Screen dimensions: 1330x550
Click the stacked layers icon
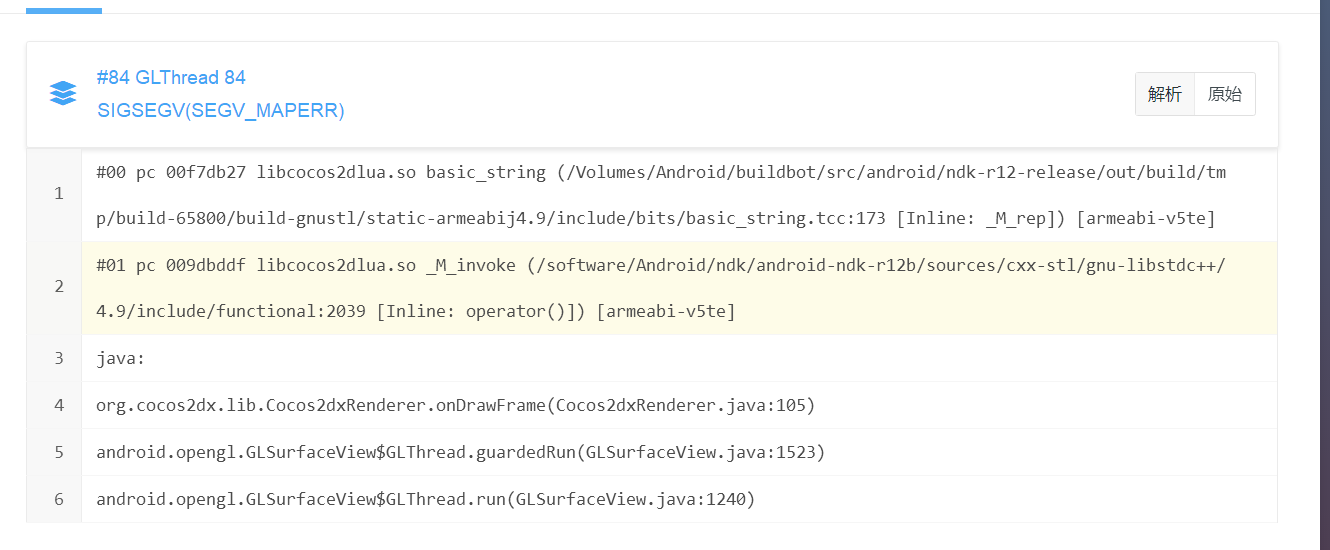(x=63, y=94)
